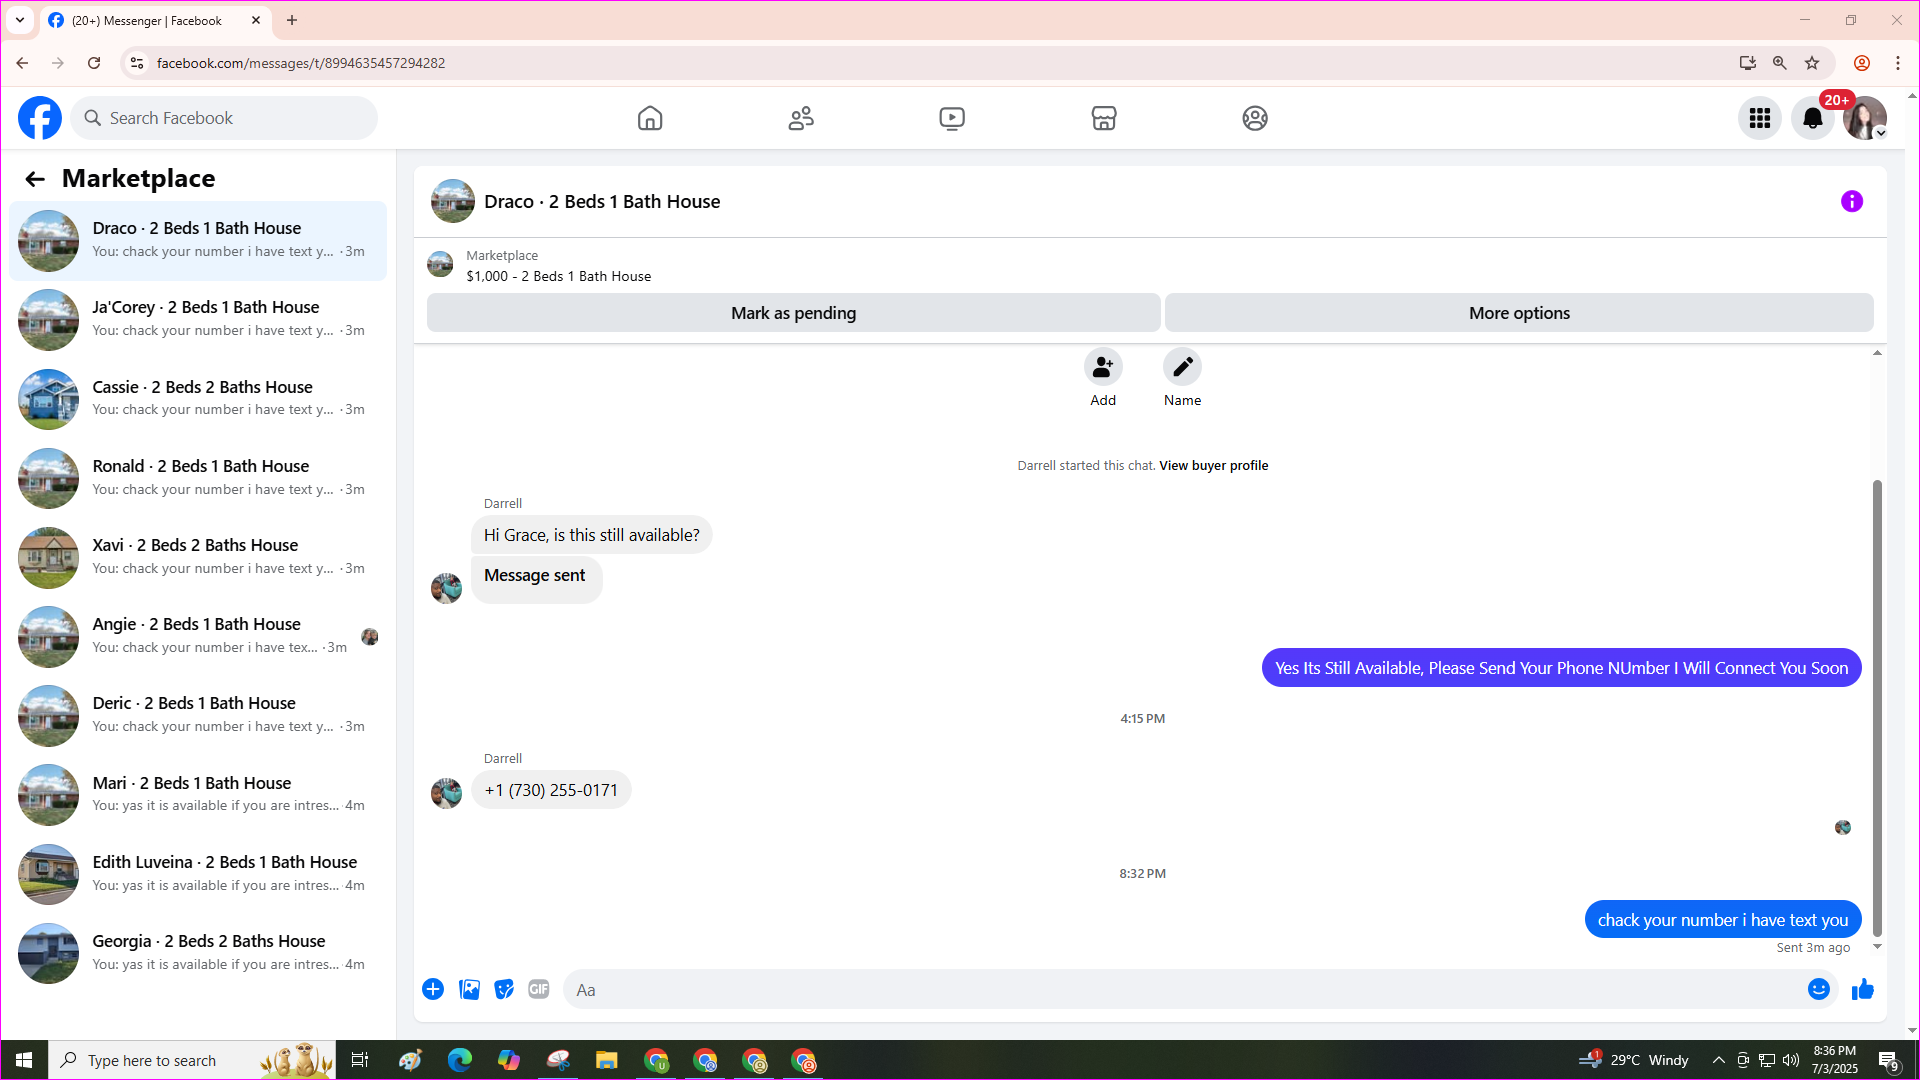Open the sticker picker icon
This screenshot has width=1920, height=1080.
pos(504,990)
